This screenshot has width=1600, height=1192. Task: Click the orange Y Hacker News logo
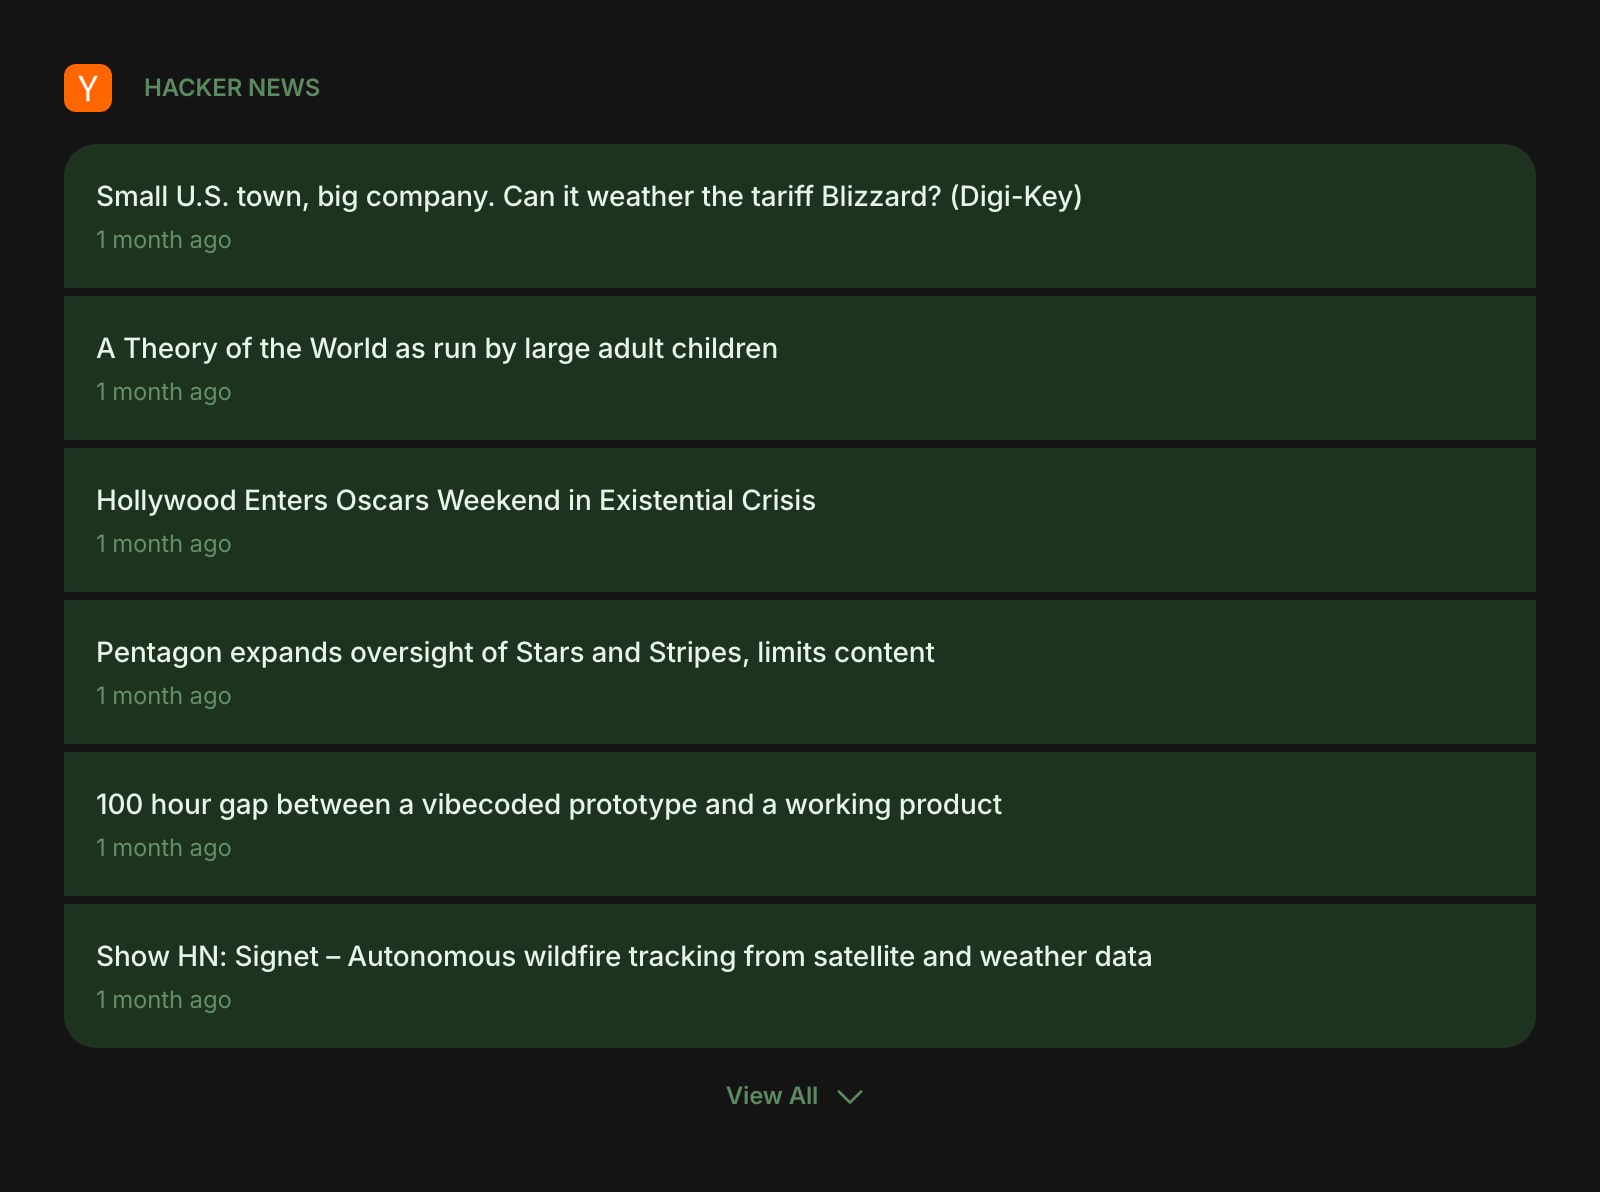click(x=88, y=88)
